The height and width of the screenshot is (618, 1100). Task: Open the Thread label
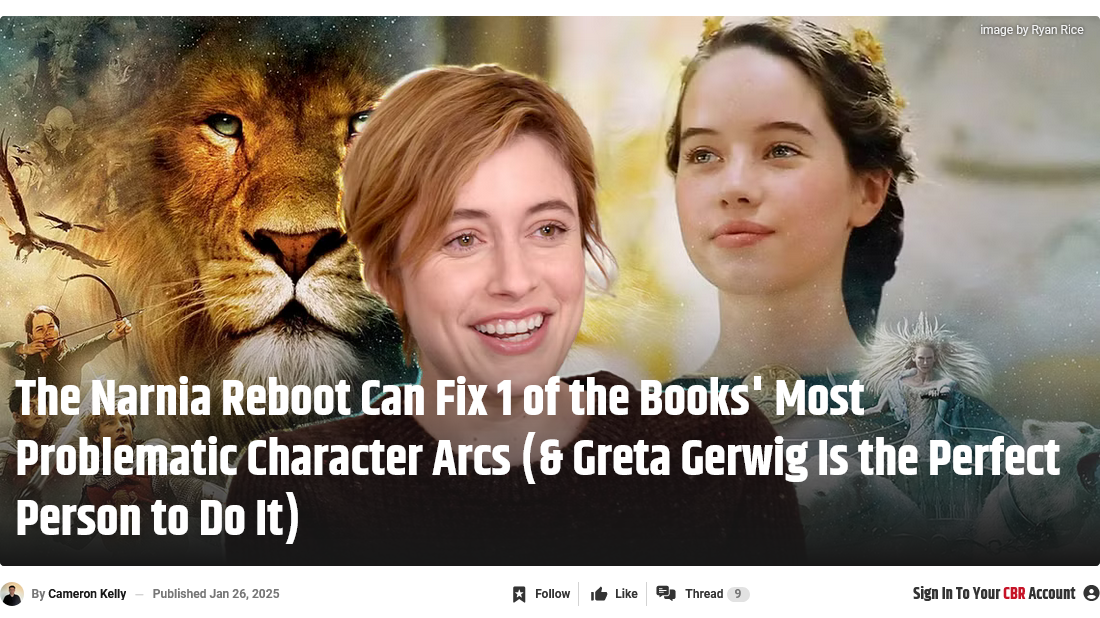[x=704, y=594]
